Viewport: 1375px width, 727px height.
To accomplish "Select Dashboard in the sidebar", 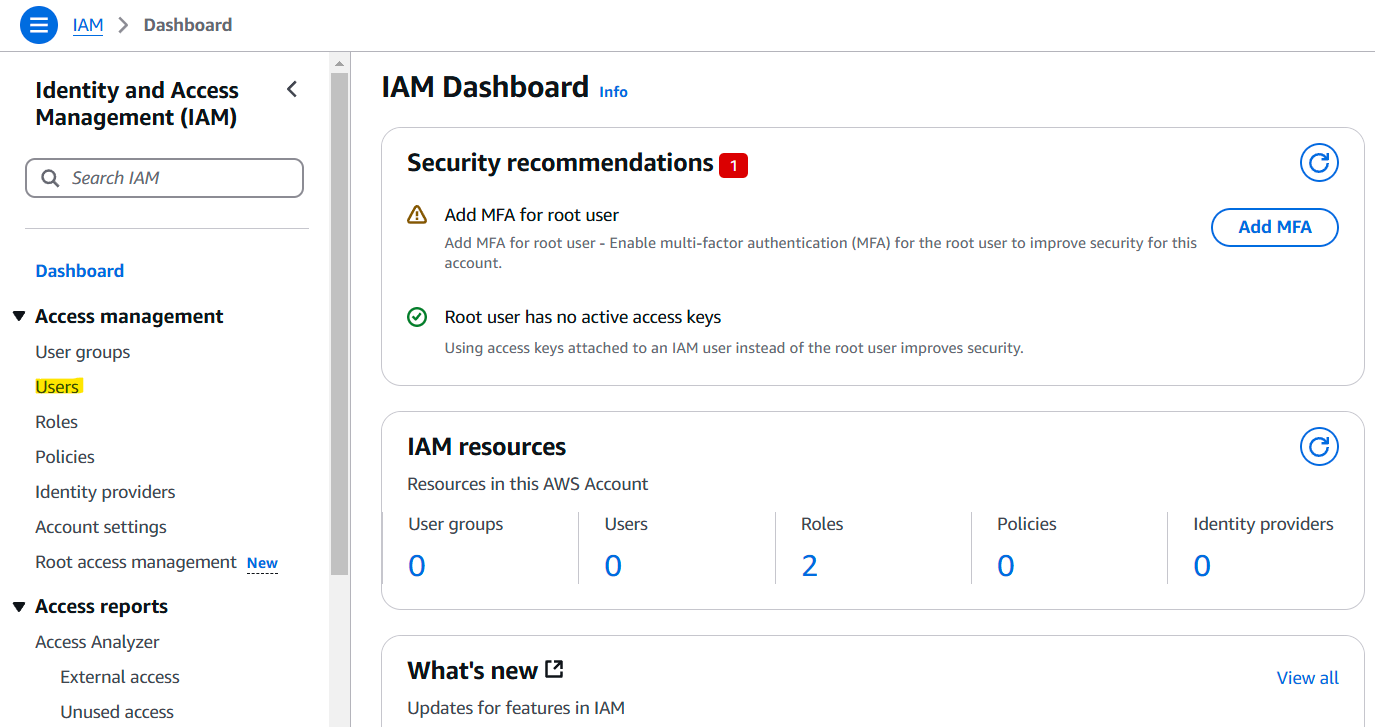I will coord(80,271).
